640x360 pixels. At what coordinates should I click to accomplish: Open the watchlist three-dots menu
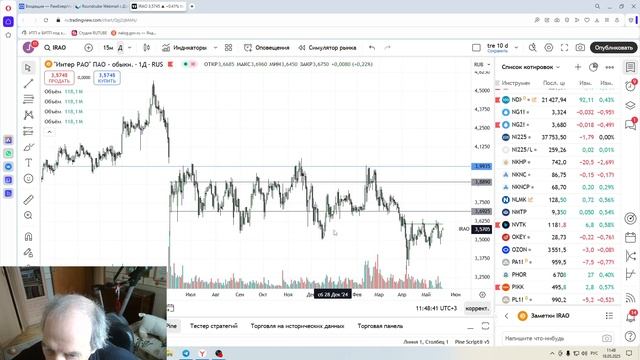point(609,67)
